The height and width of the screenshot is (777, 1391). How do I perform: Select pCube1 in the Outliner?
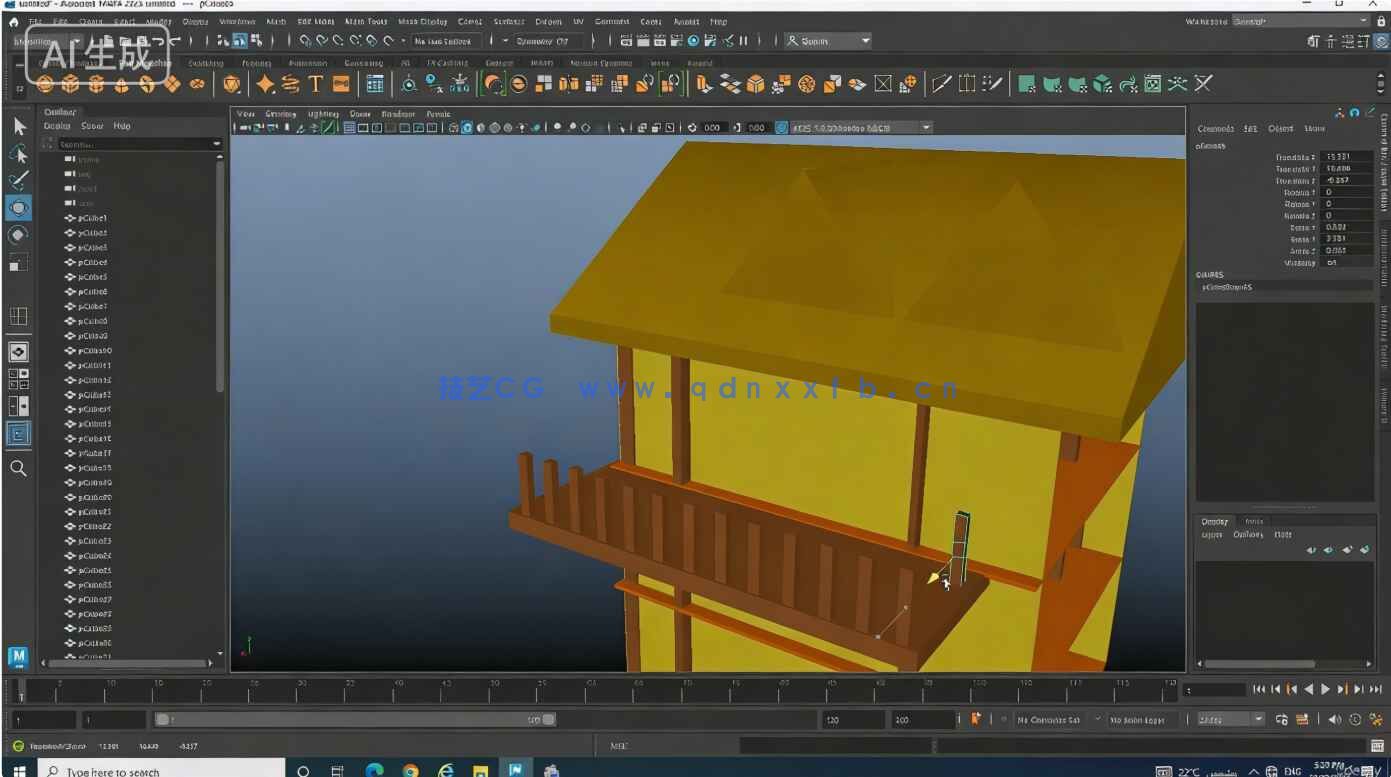coord(92,218)
